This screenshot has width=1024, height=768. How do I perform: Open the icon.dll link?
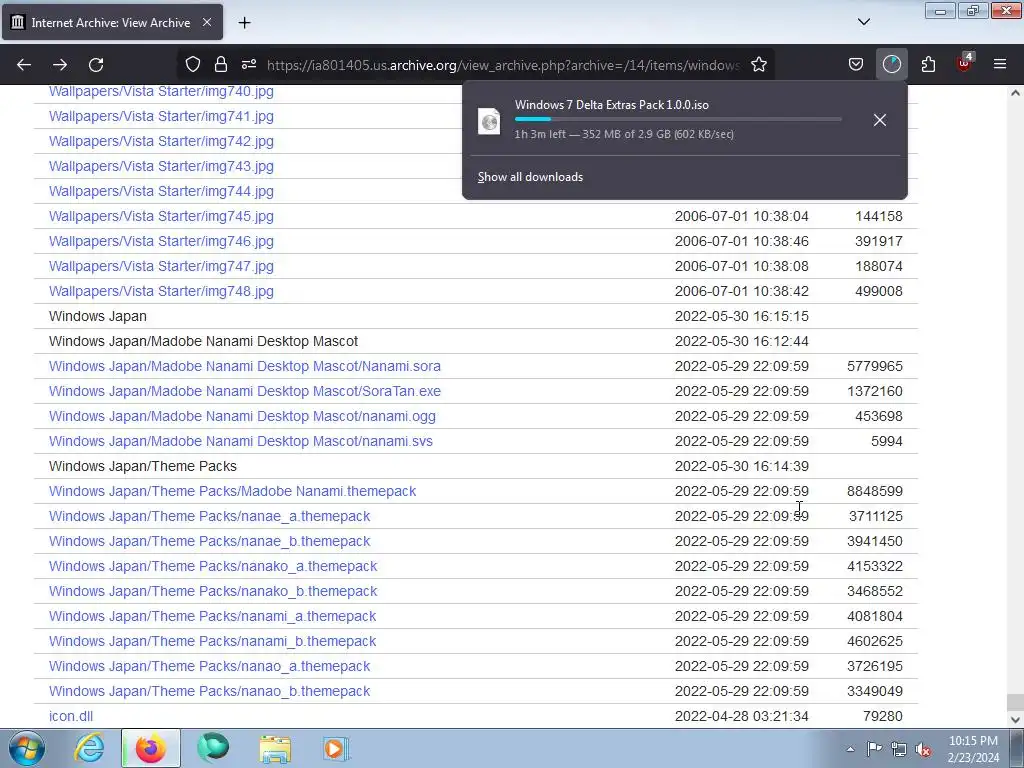71,716
